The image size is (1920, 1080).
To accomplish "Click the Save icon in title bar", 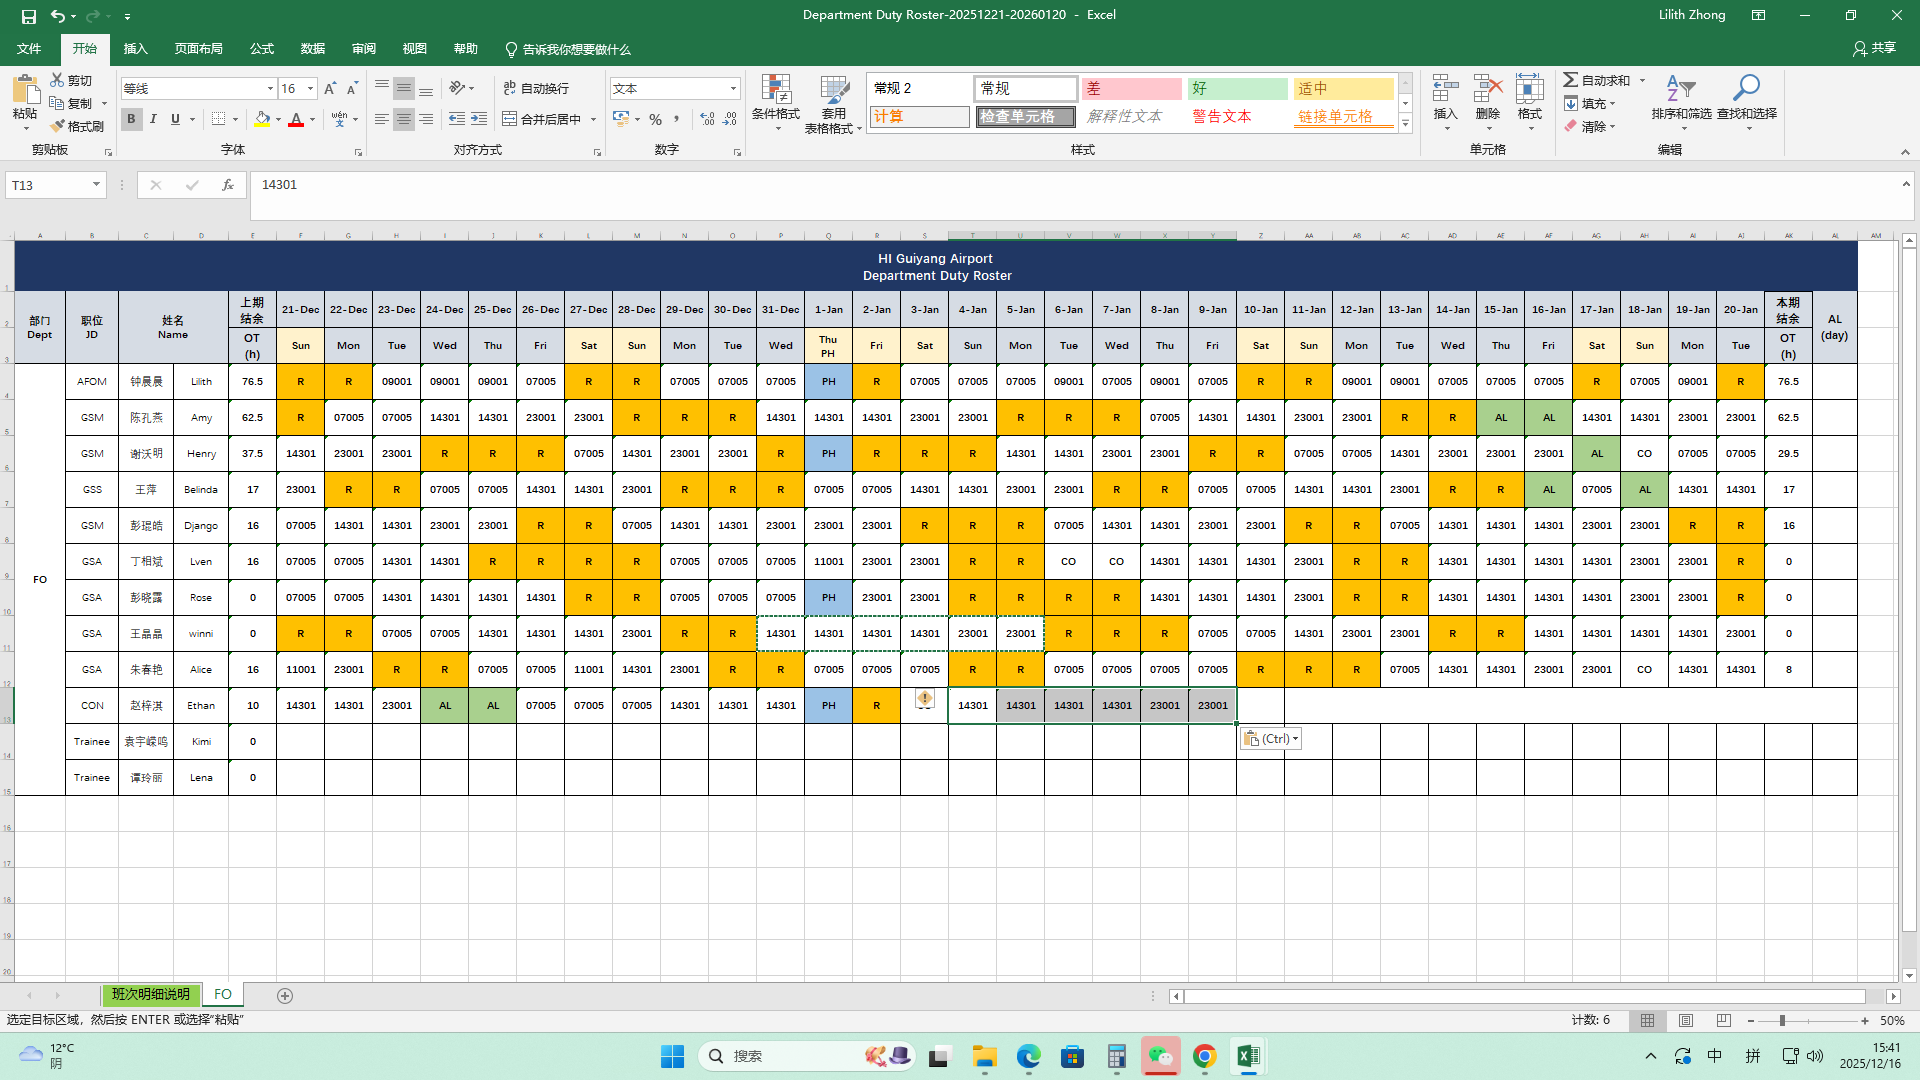I will (x=28, y=16).
